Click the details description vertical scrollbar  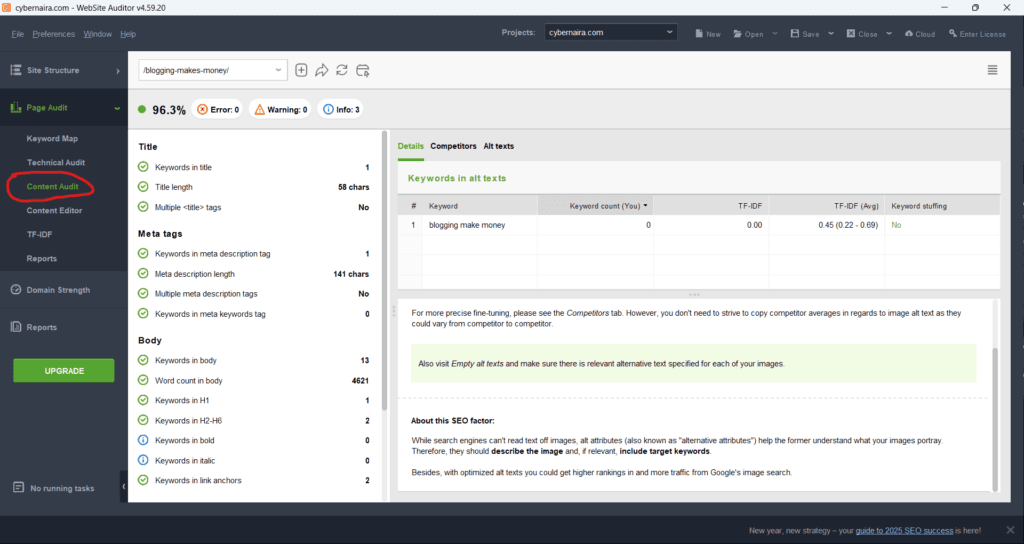(x=995, y=418)
